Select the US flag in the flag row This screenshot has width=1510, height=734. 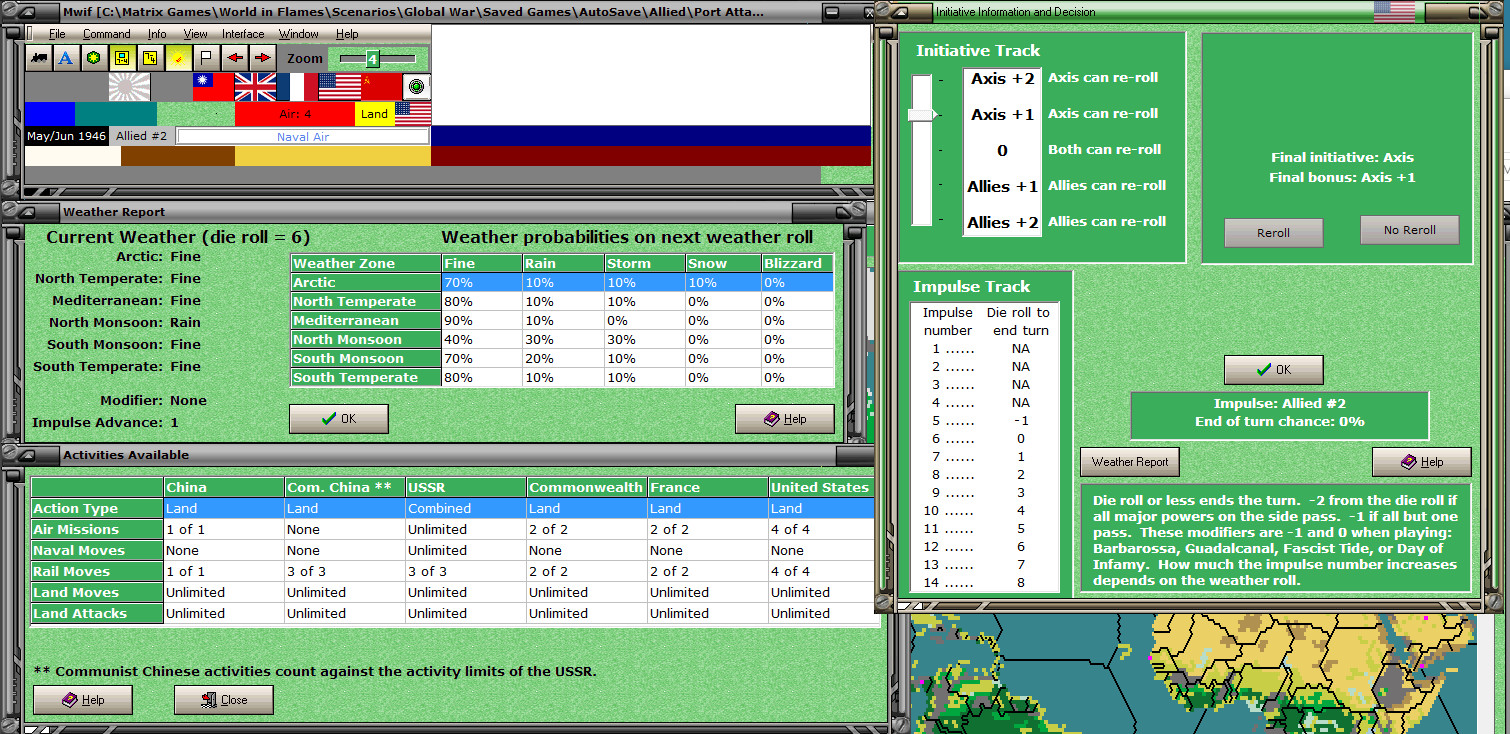pos(339,87)
